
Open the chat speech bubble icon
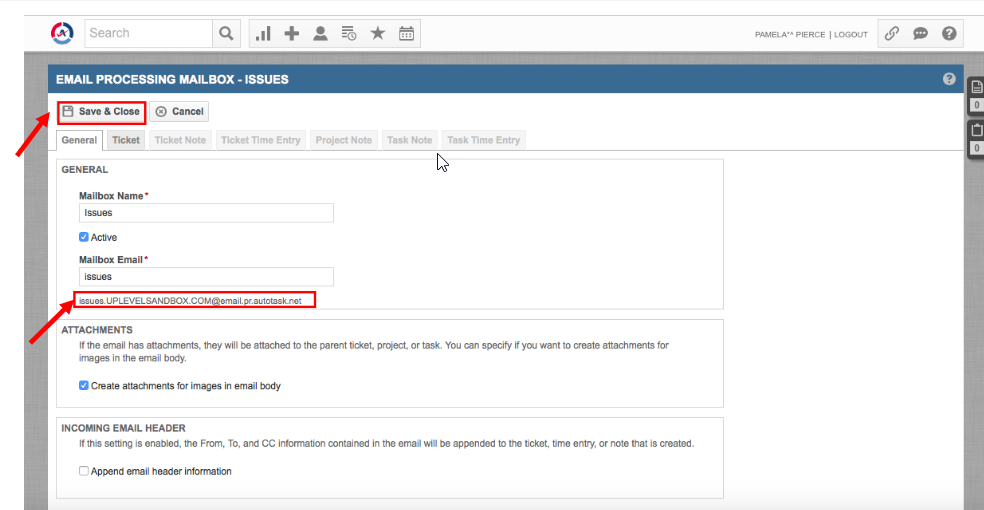click(921, 33)
